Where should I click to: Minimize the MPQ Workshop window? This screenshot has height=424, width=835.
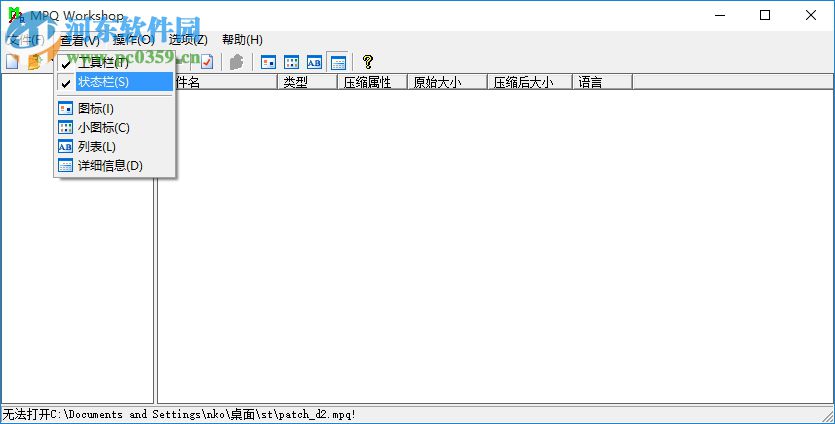click(719, 15)
